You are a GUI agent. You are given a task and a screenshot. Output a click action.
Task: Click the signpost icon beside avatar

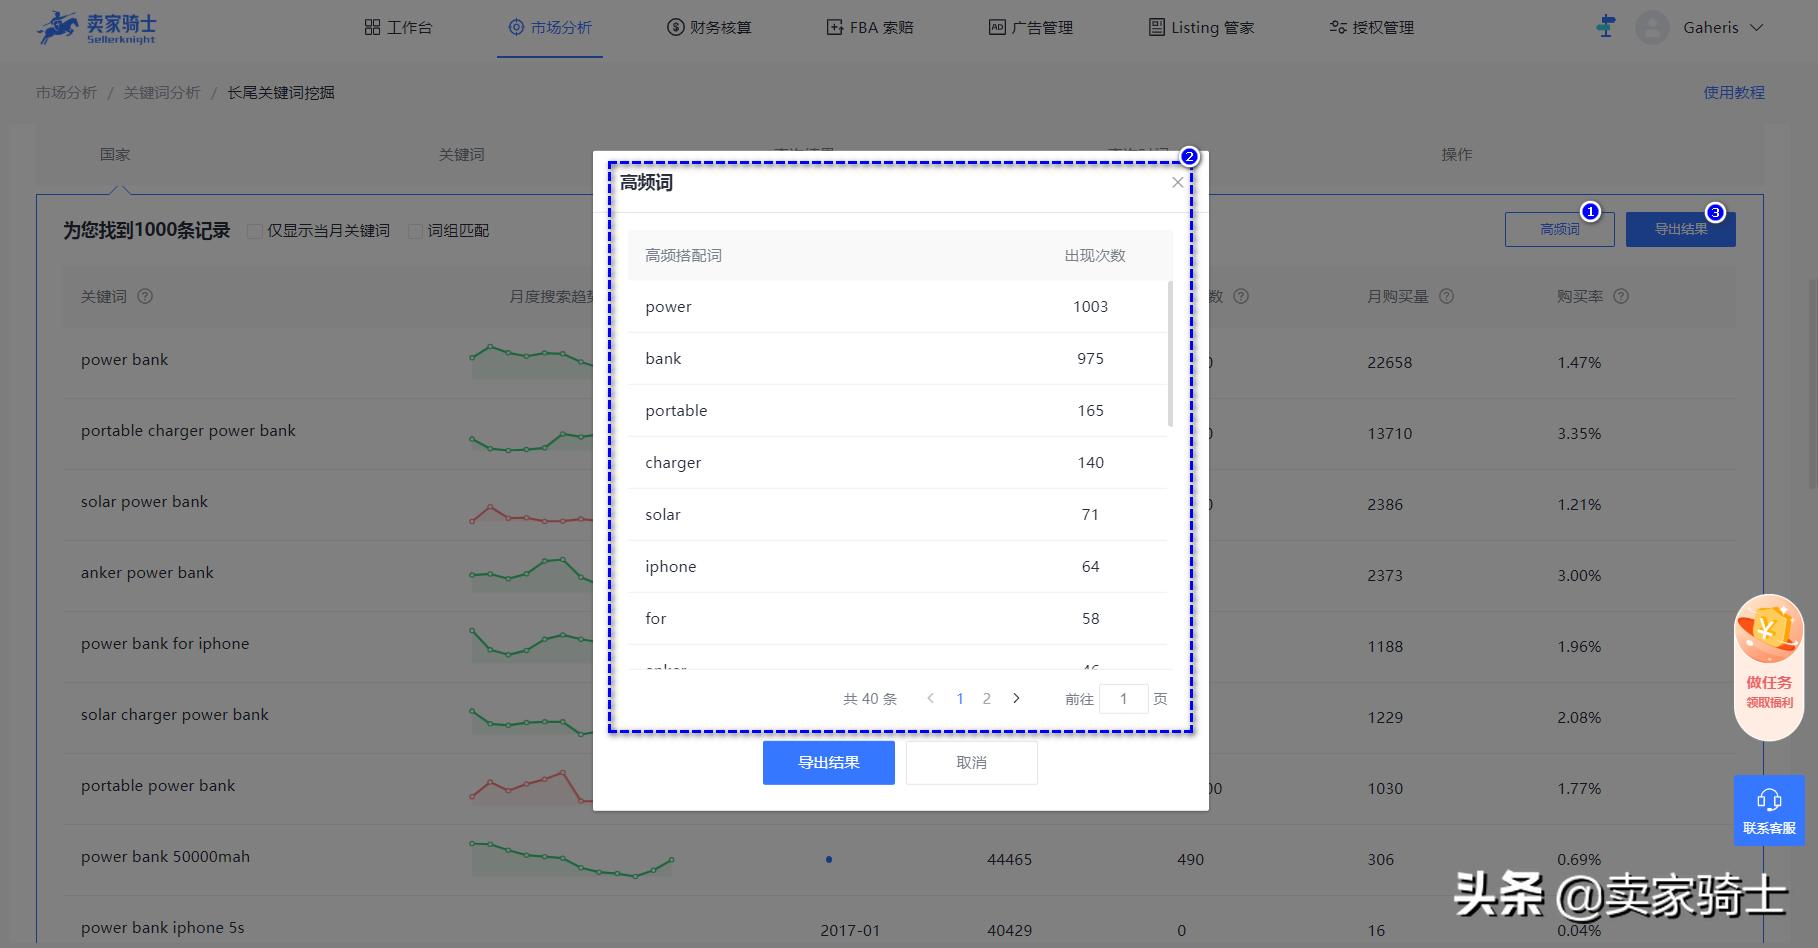pos(1606,27)
